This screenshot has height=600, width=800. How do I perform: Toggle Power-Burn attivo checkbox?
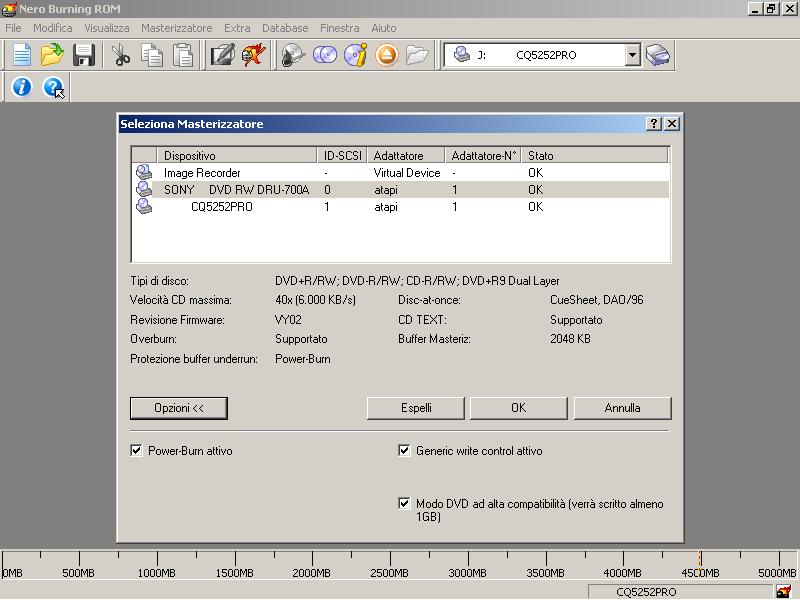pyautogui.click(x=136, y=450)
